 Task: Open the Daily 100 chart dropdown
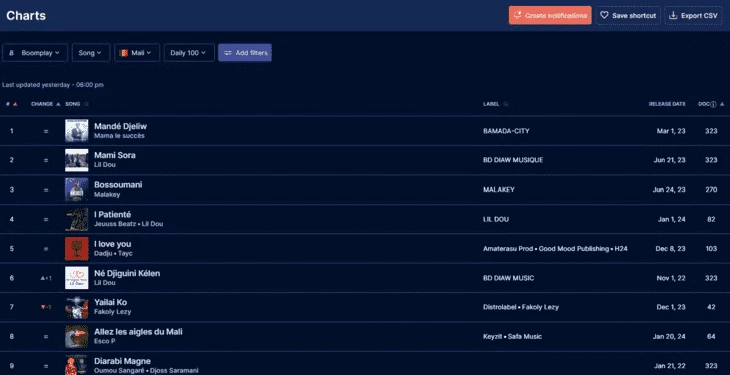click(x=189, y=53)
